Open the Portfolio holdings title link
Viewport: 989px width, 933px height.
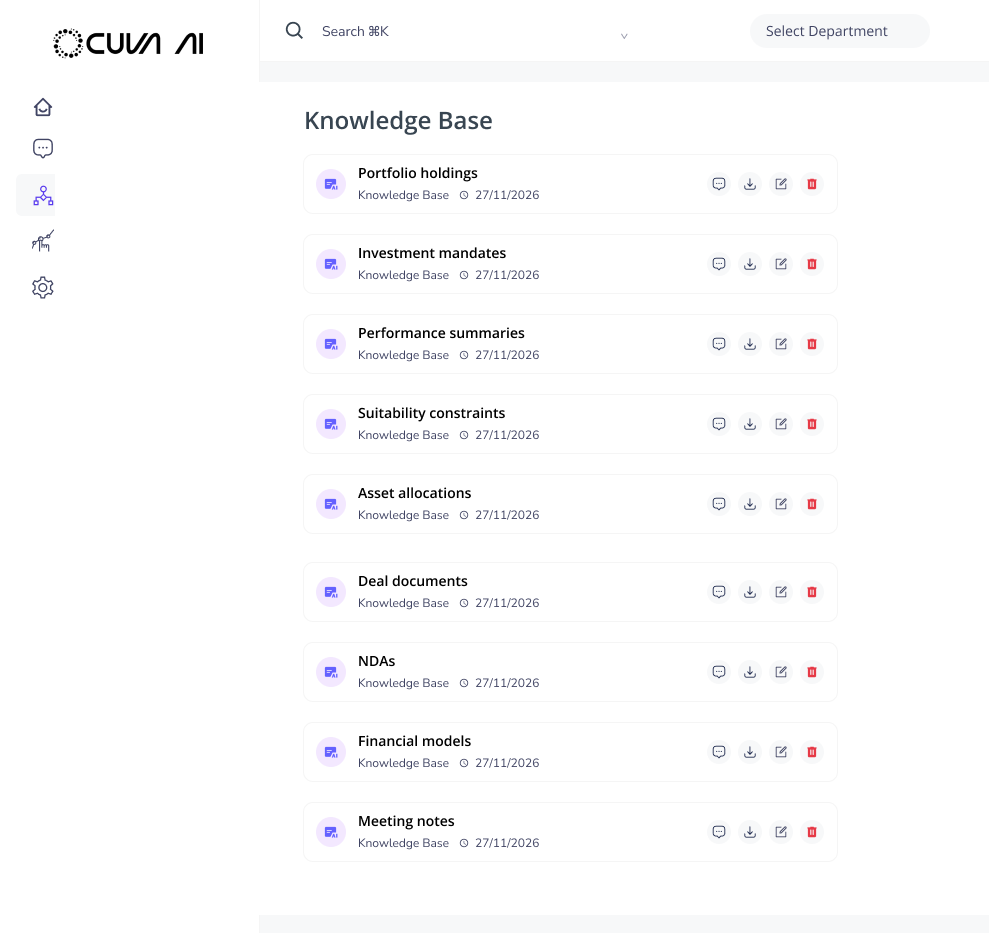pos(418,173)
